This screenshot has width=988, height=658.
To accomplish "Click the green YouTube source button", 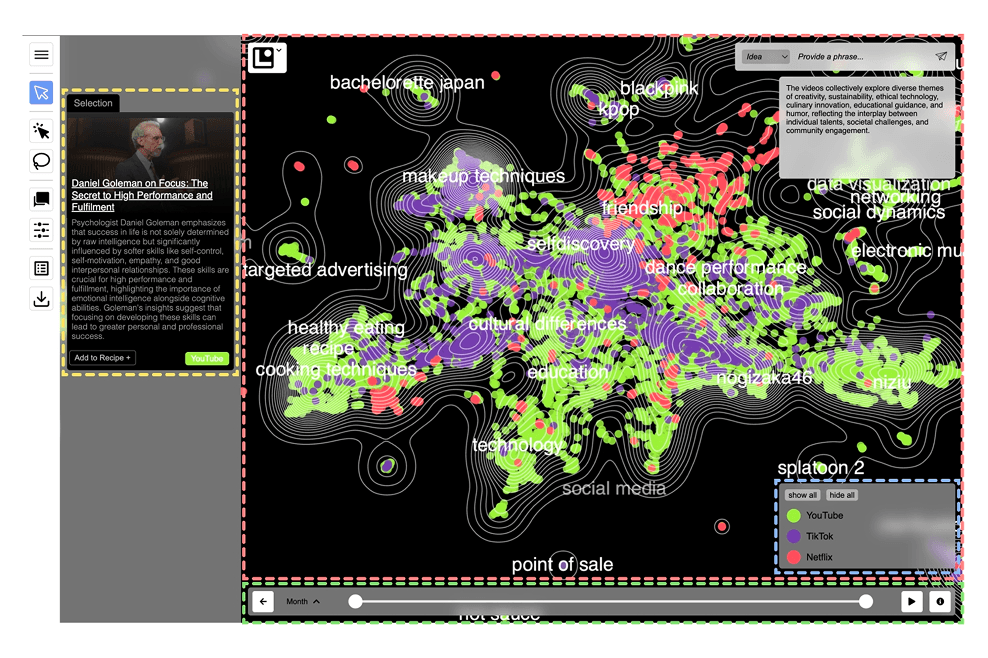I will [x=207, y=359].
